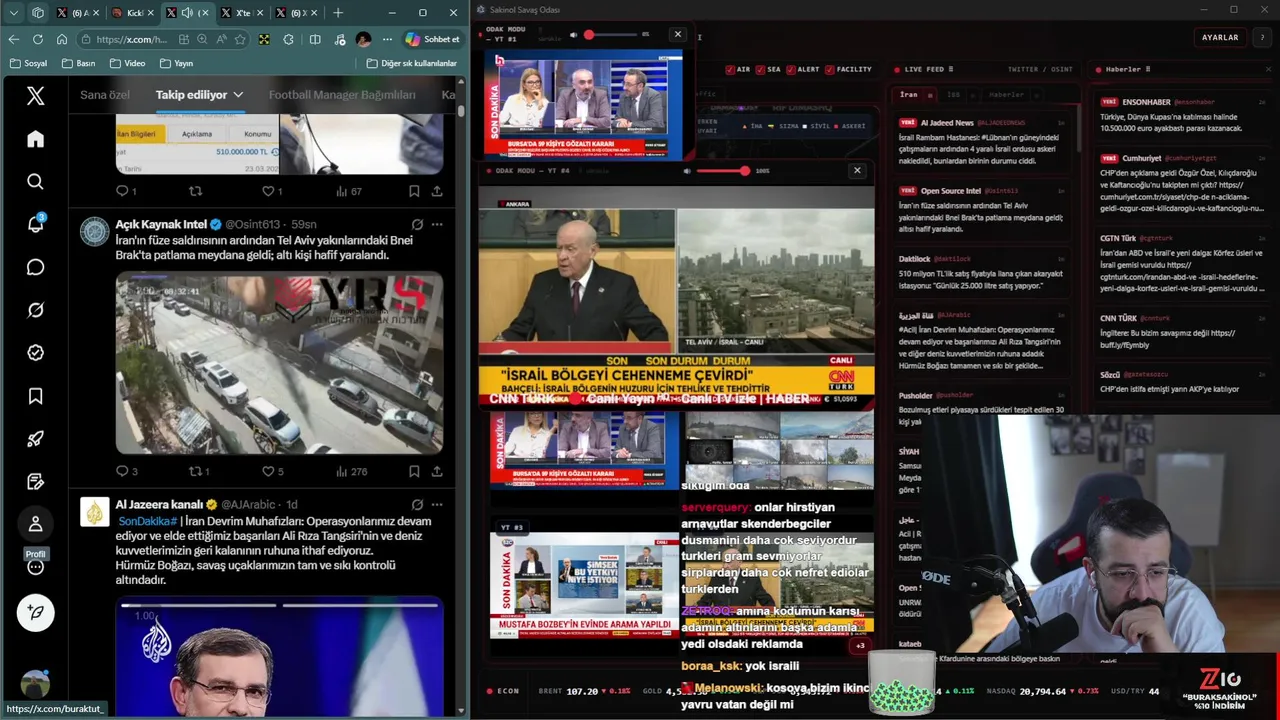Toggle the SEA checkbox
This screenshot has width=1280, height=720.
point(760,69)
